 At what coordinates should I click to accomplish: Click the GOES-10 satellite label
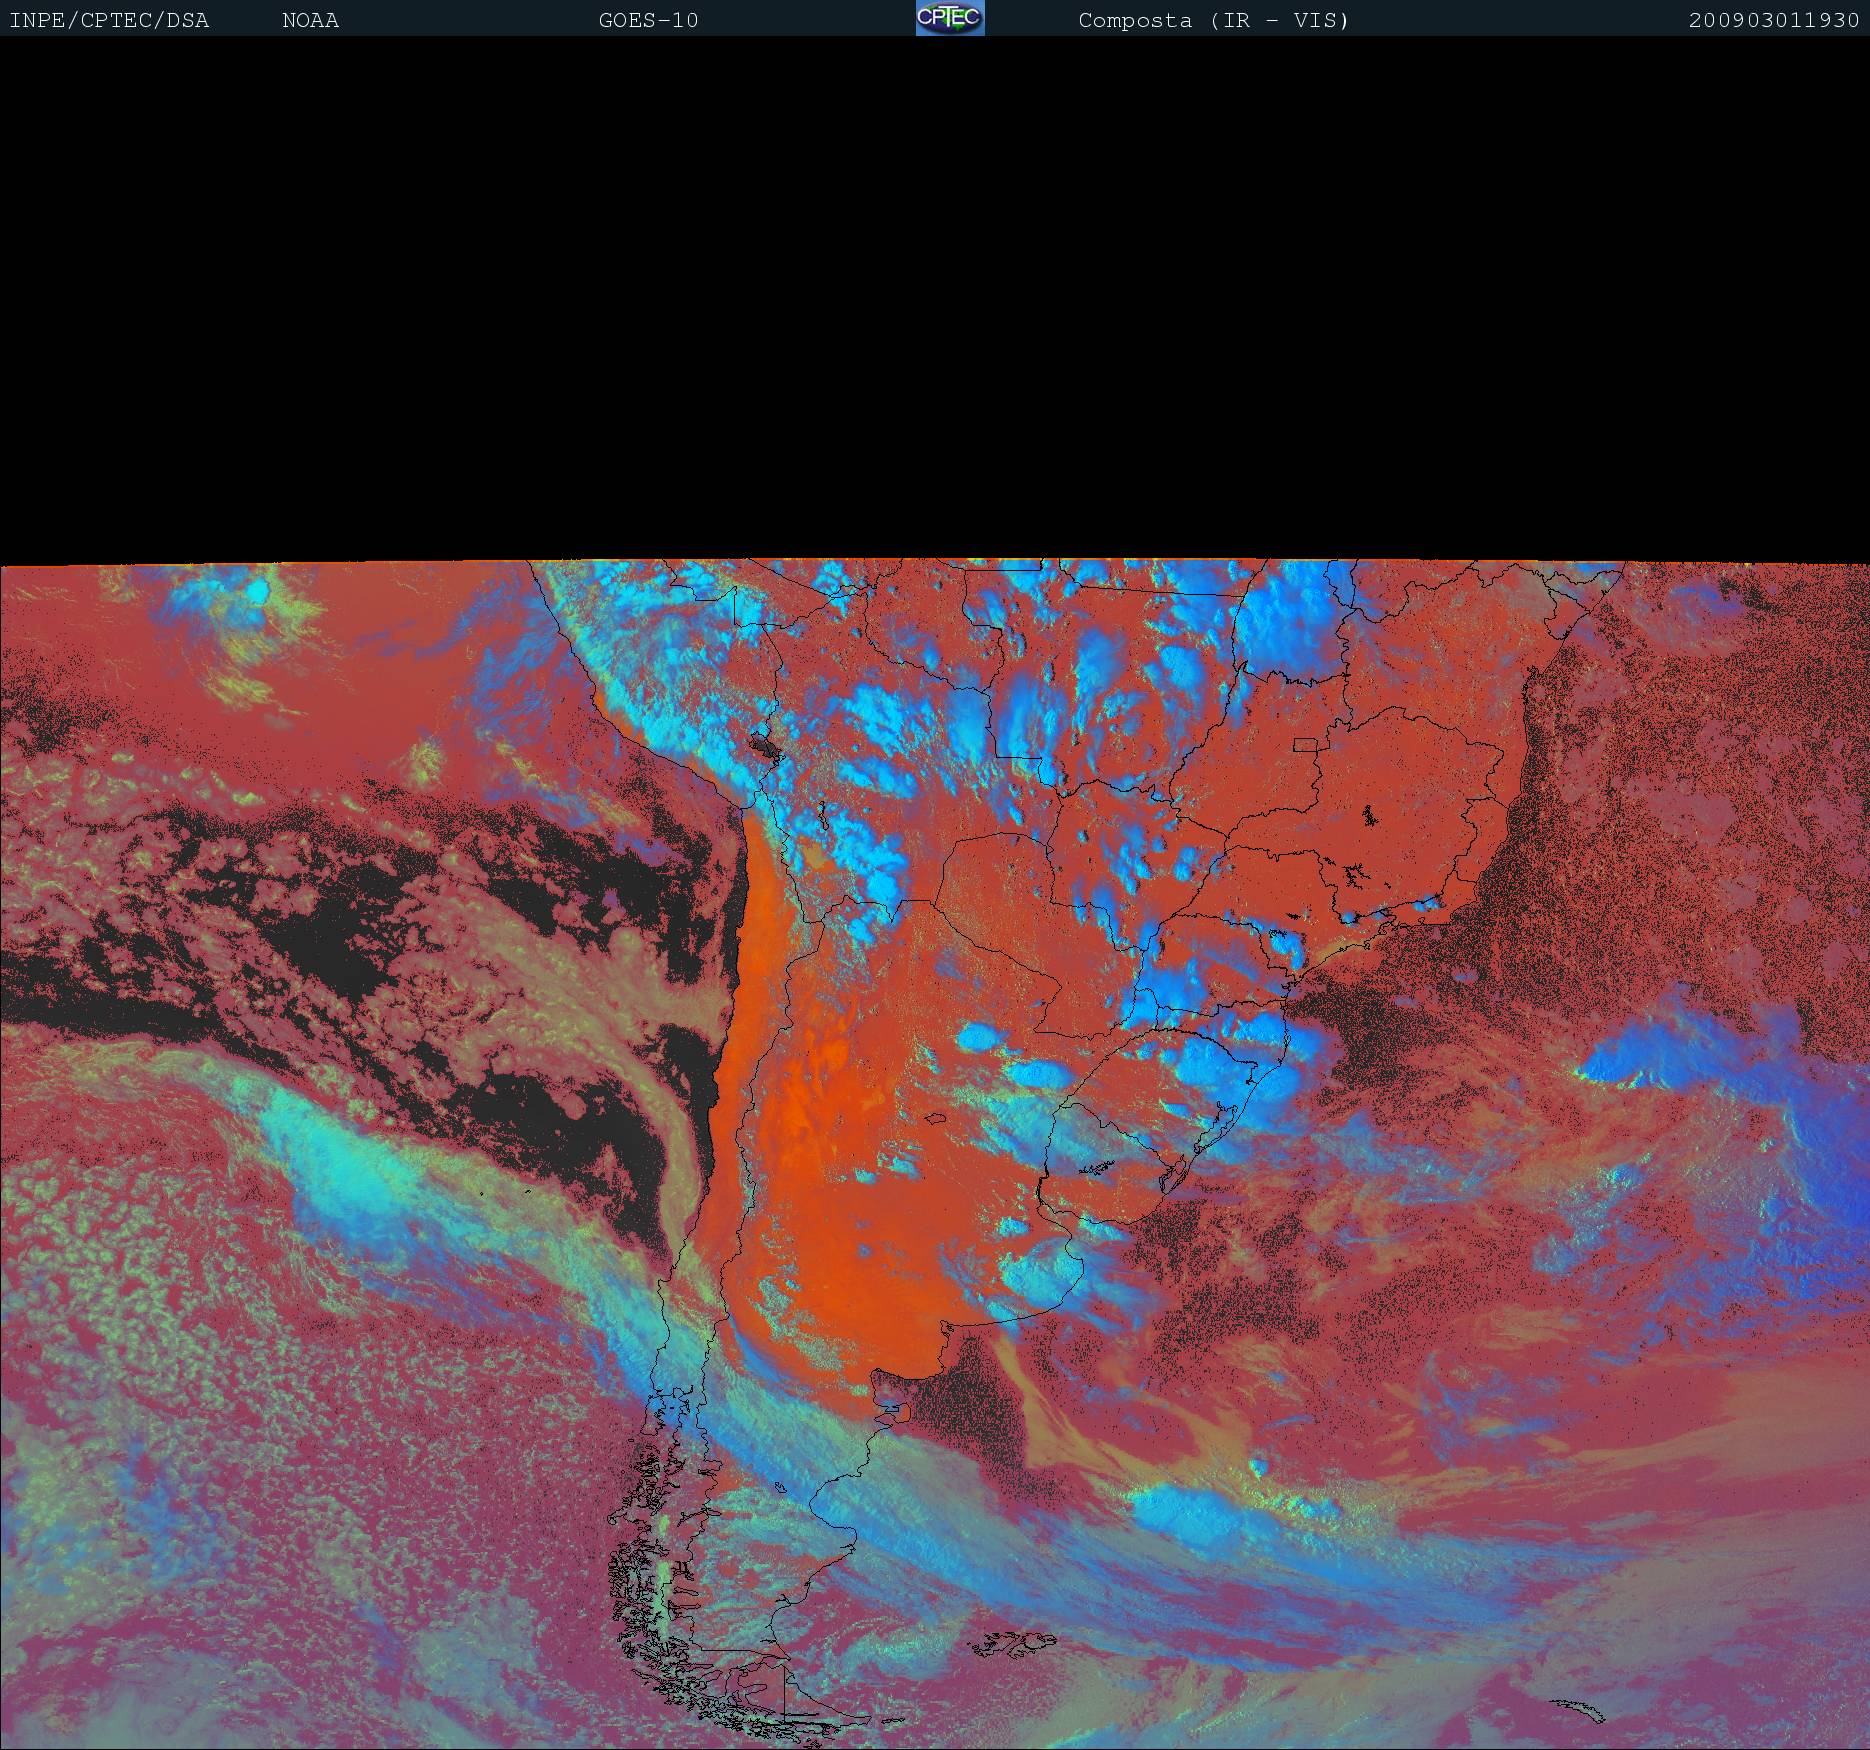pyautogui.click(x=648, y=21)
